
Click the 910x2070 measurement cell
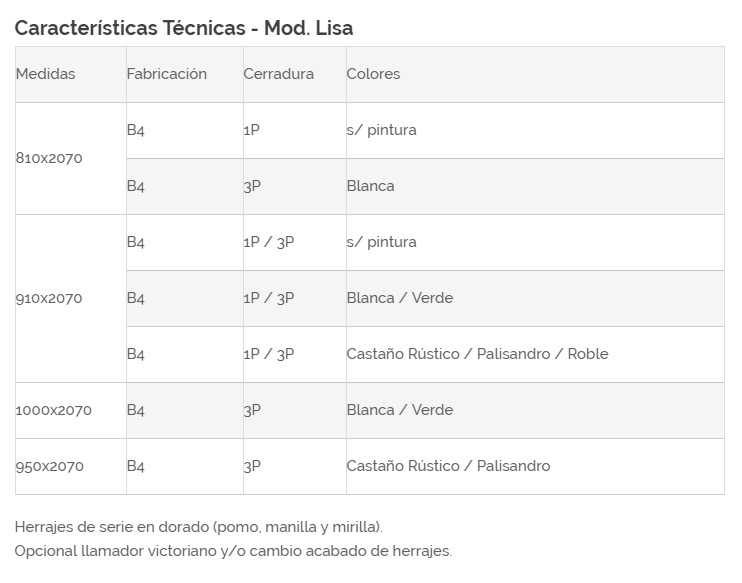point(49,298)
